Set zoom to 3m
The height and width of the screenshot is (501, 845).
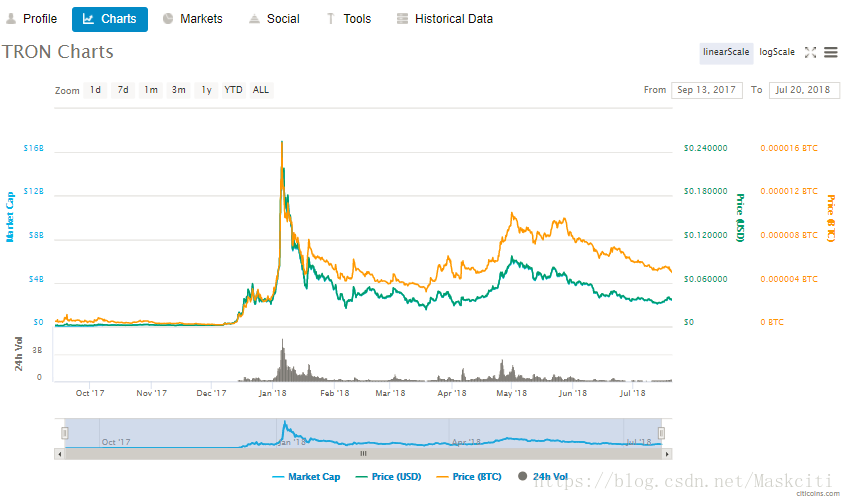point(179,90)
